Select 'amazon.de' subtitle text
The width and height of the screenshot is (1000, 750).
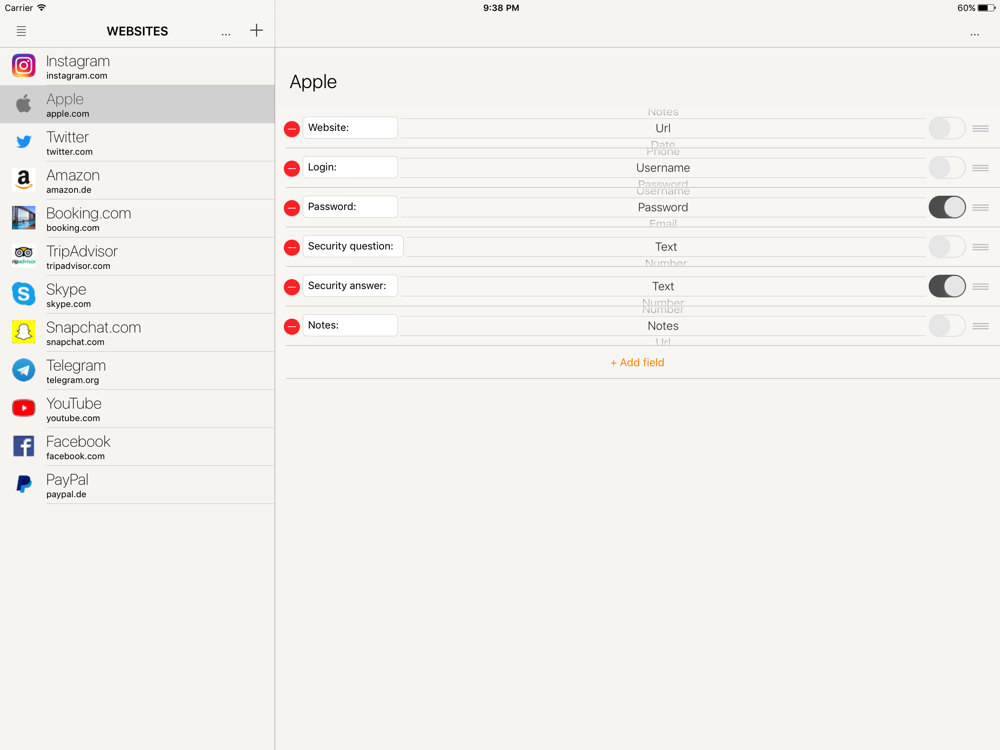click(x=69, y=190)
